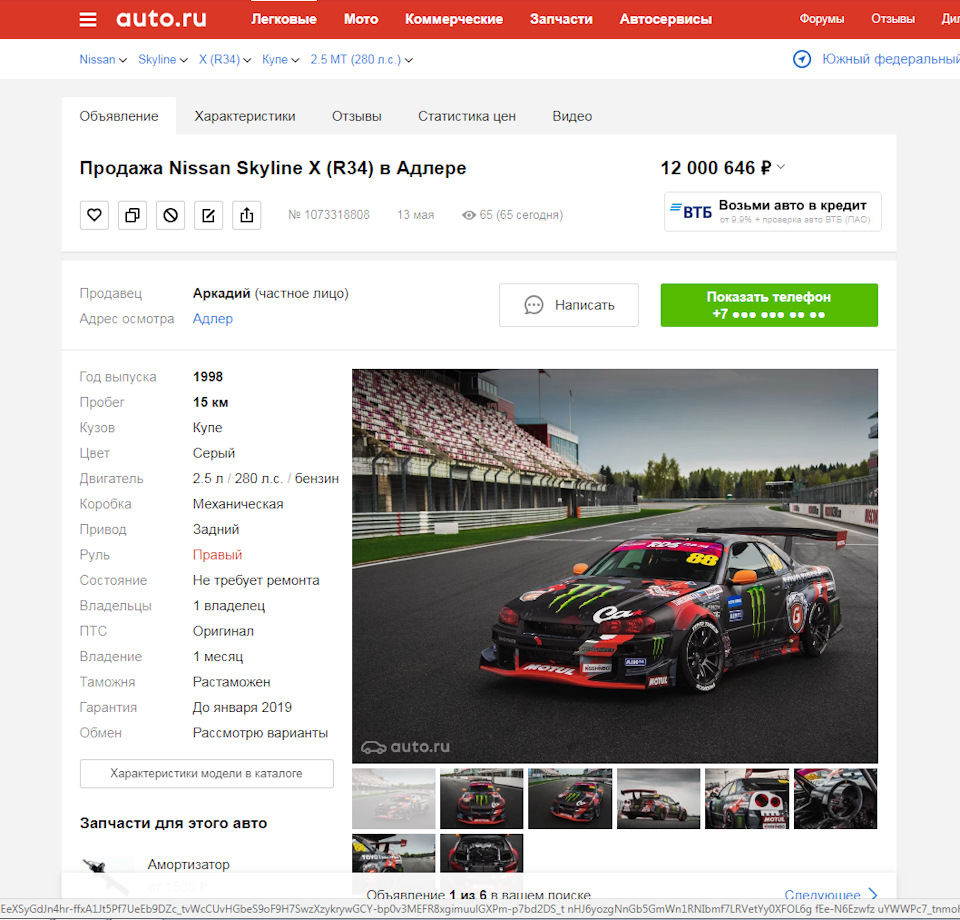Click the compare (stacked squares) icon

coord(132,215)
